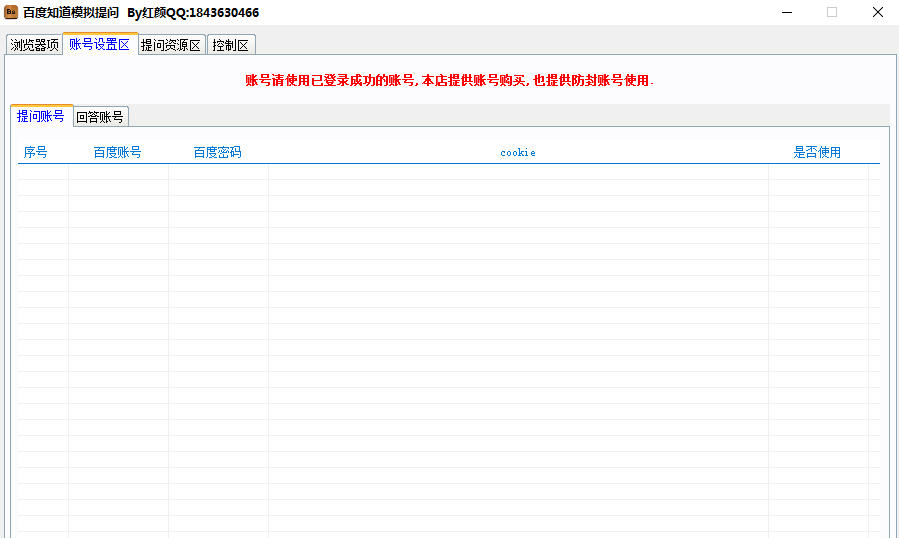Image resolution: width=901 pixels, height=538 pixels.
Task: Switch to the 浏览器项 tab
Action: [x=34, y=45]
